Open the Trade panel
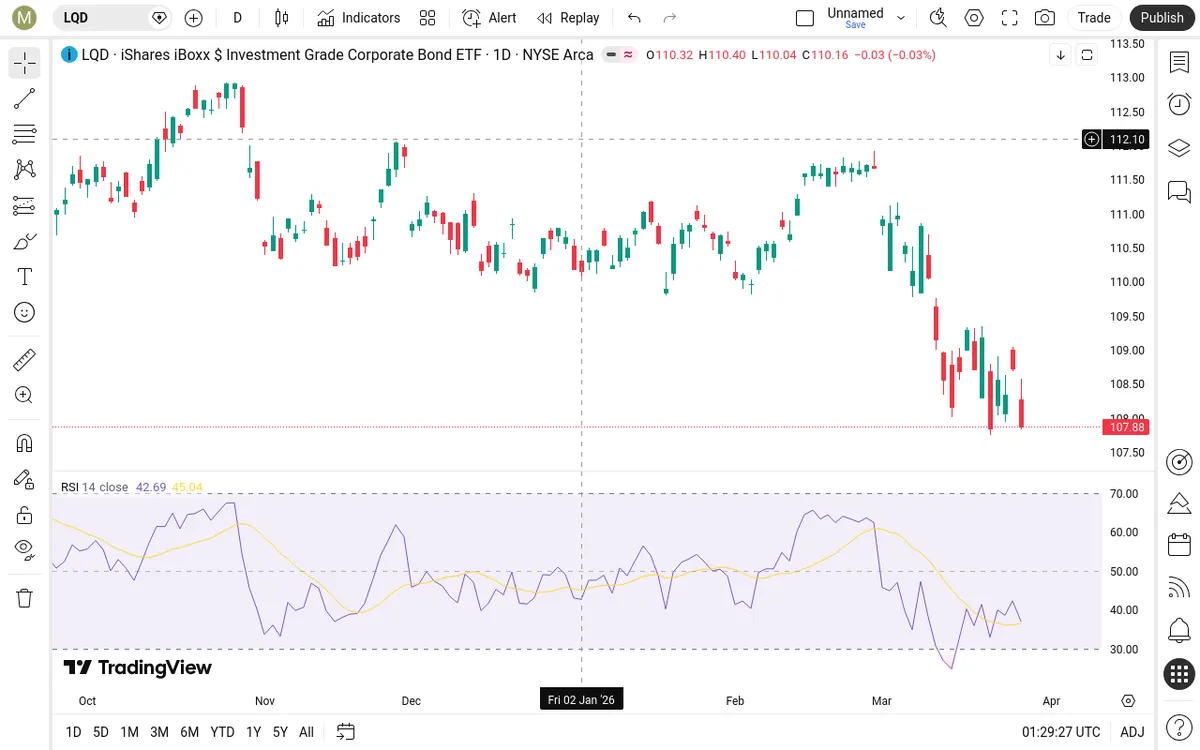1200x750 pixels. (x=1094, y=18)
